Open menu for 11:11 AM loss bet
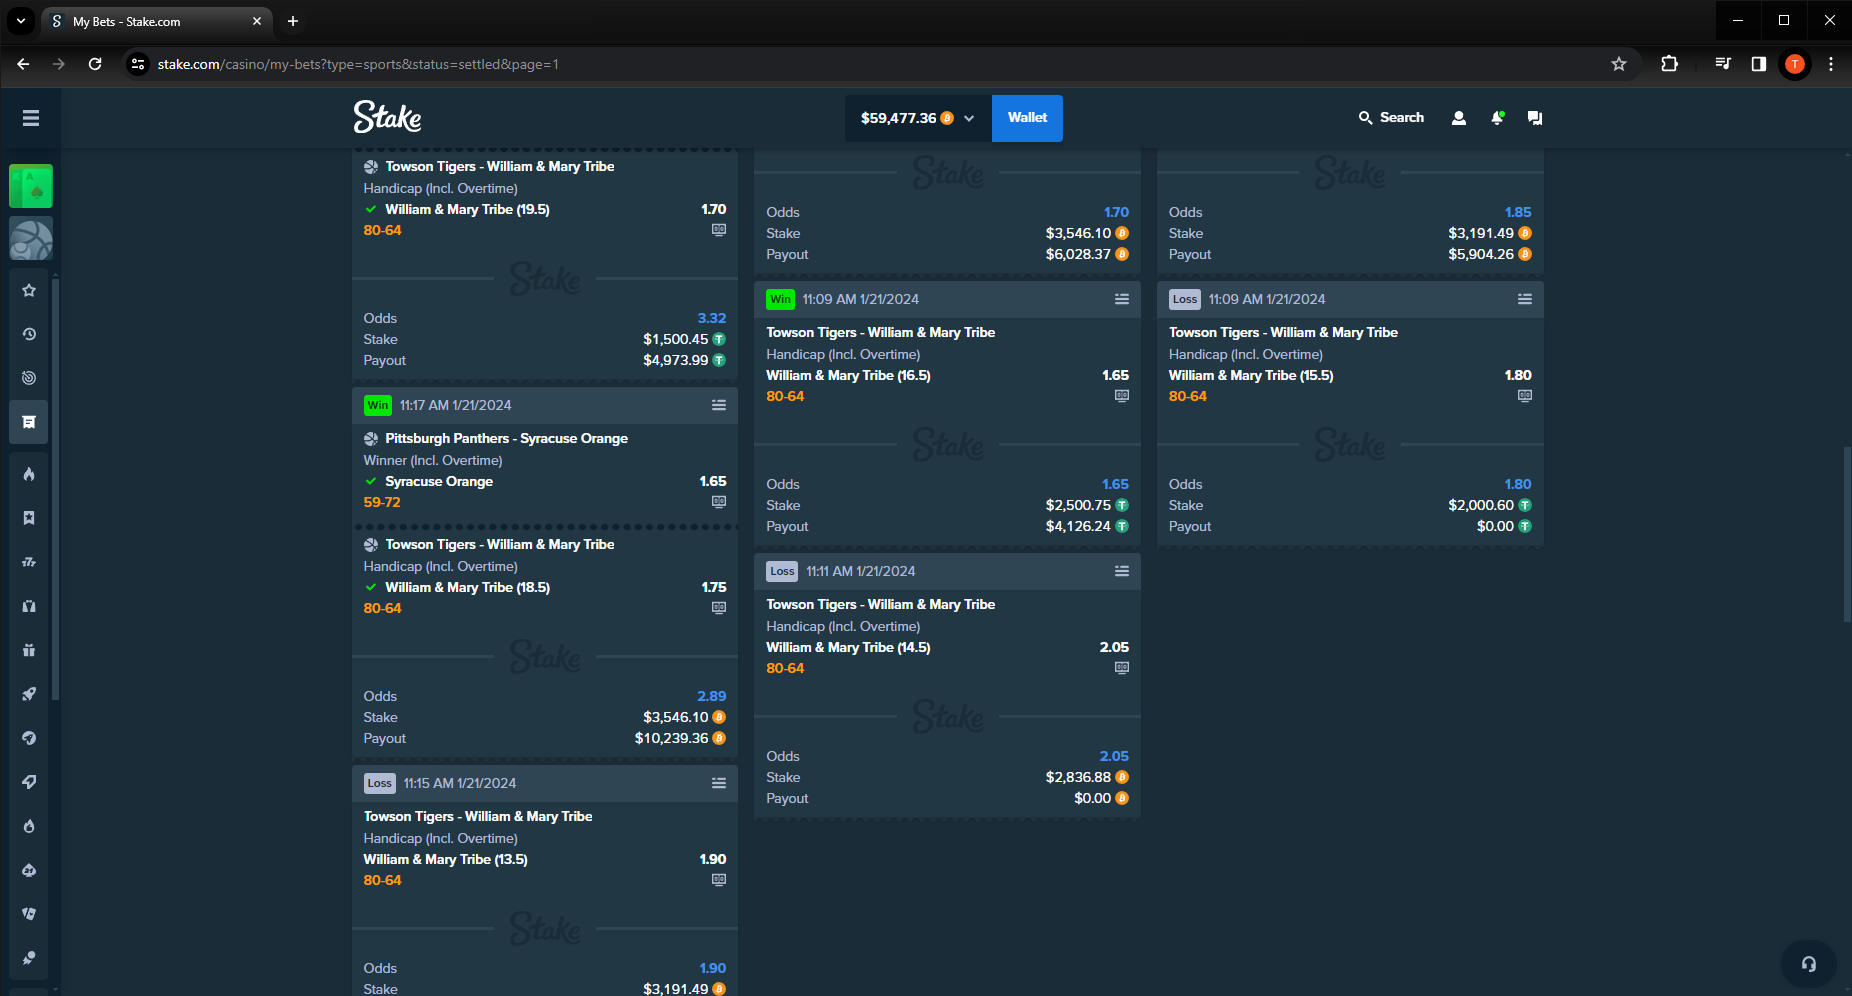The image size is (1852, 996). [x=1122, y=571]
